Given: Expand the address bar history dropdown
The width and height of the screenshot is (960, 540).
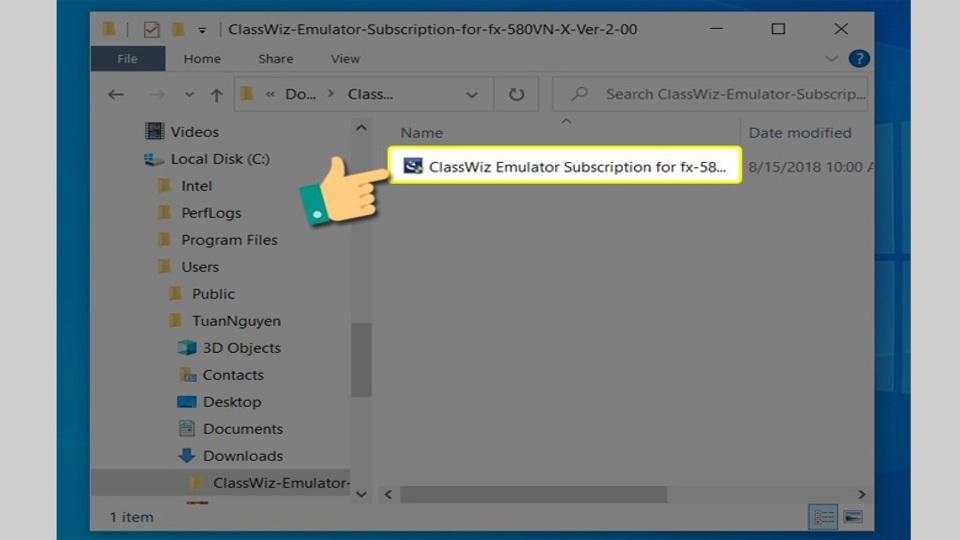Looking at the screenshot, I should click(471, 95).
